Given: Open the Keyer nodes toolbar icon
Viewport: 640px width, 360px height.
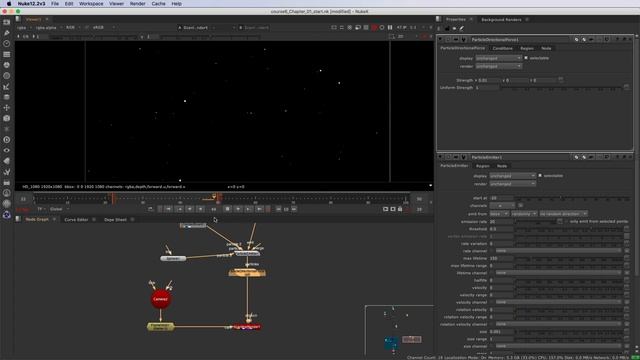Looking at the screenshot, I should click(x=7, y=87).
